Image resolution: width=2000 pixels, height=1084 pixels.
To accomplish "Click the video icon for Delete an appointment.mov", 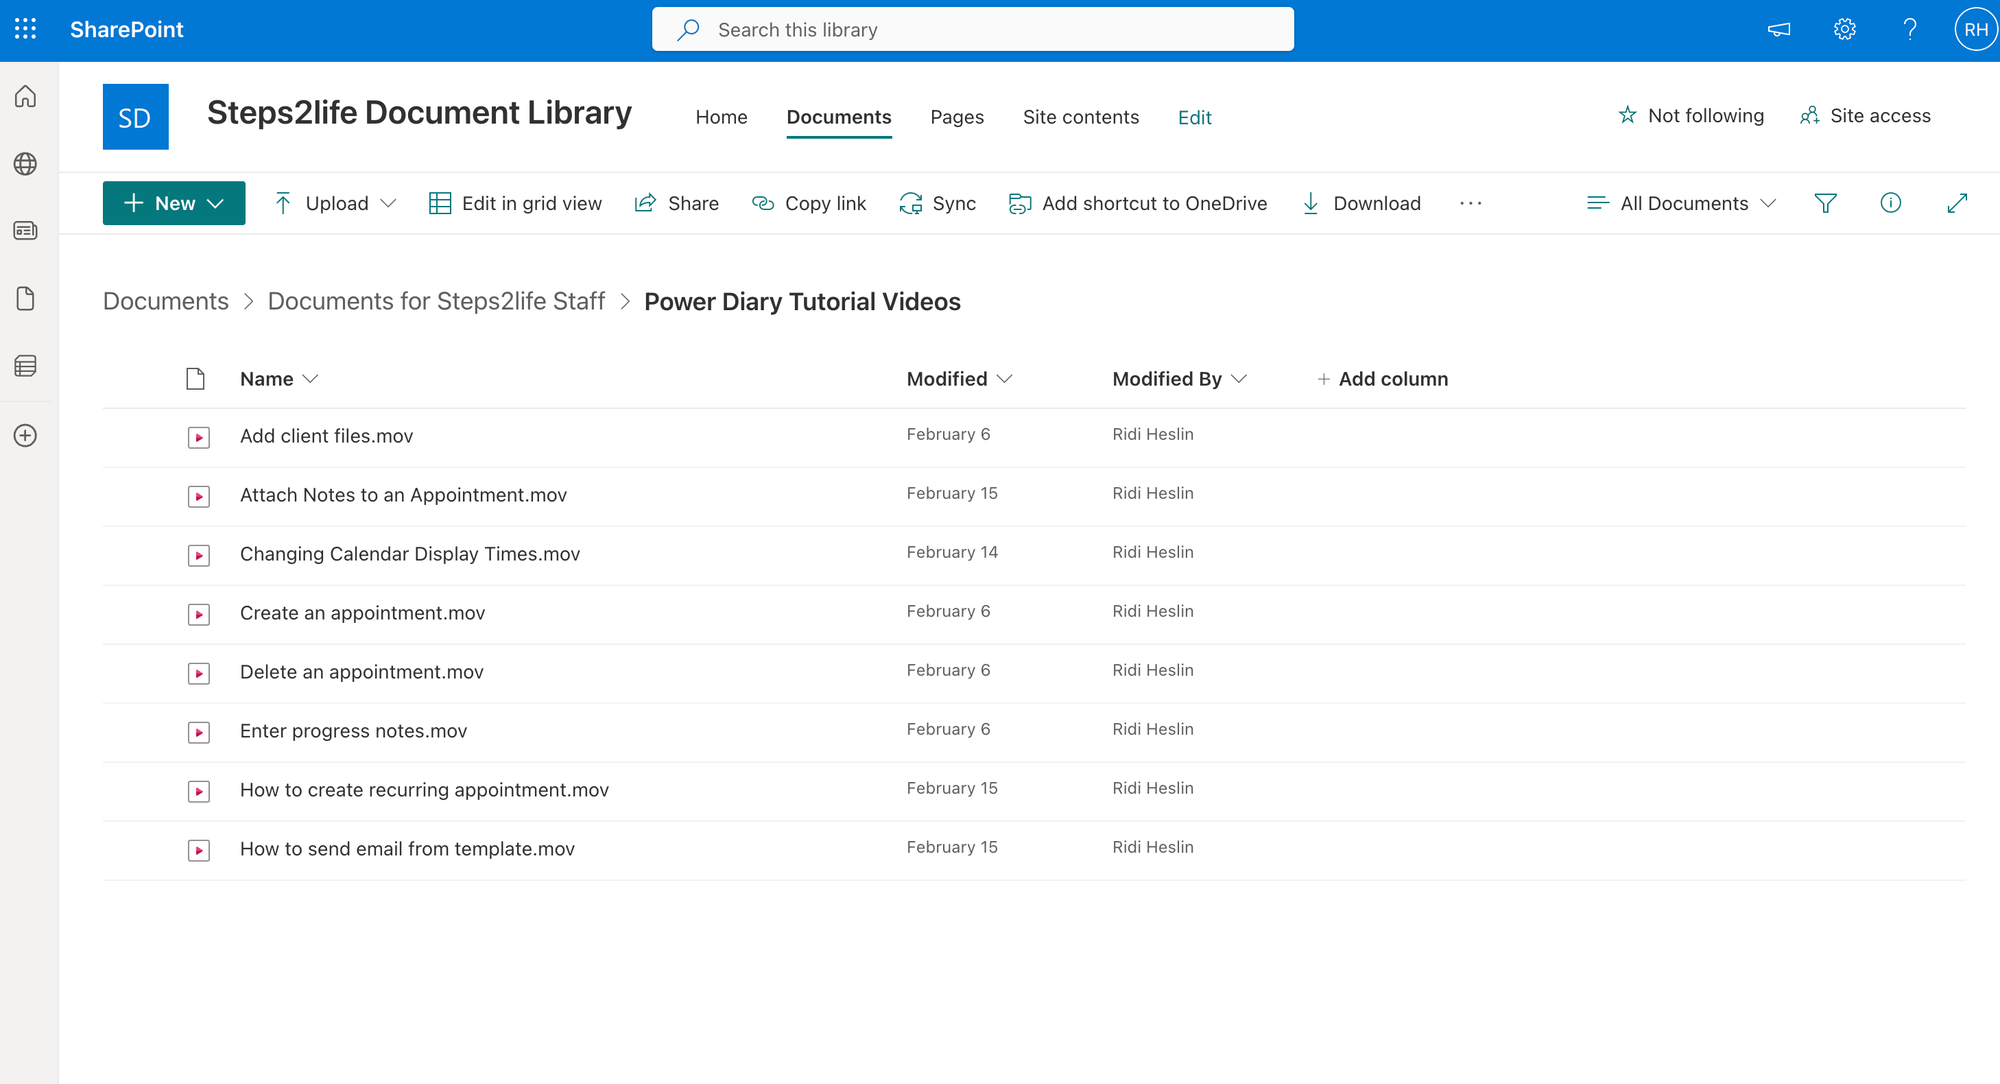I will point(199,673).
